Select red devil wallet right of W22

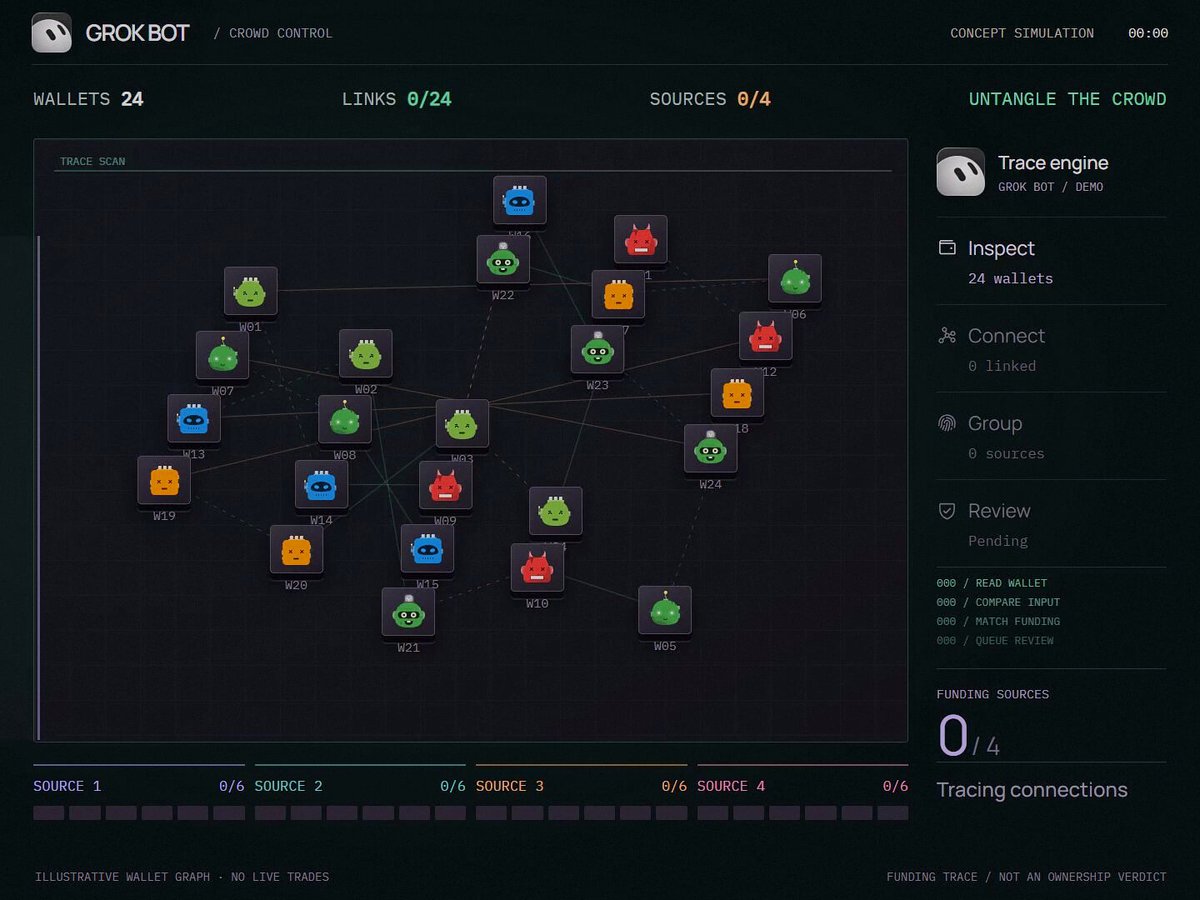640,240
